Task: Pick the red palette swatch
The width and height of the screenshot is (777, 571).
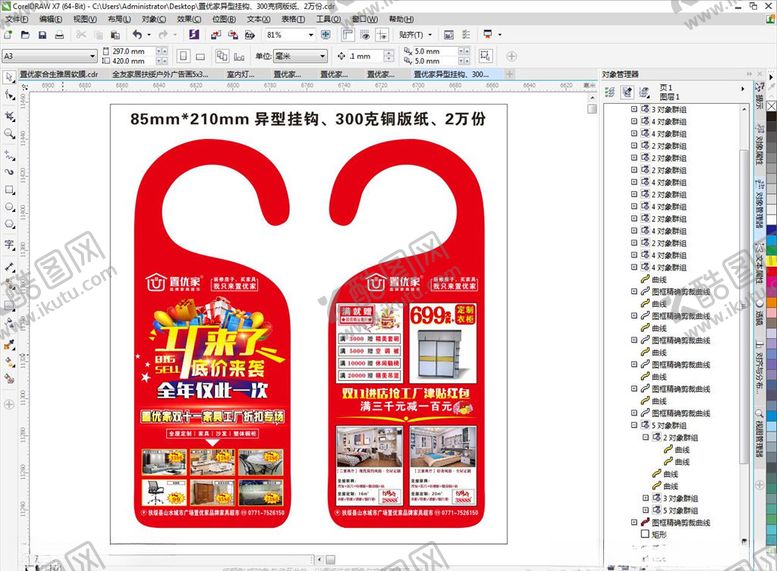Action: [772, 271]
